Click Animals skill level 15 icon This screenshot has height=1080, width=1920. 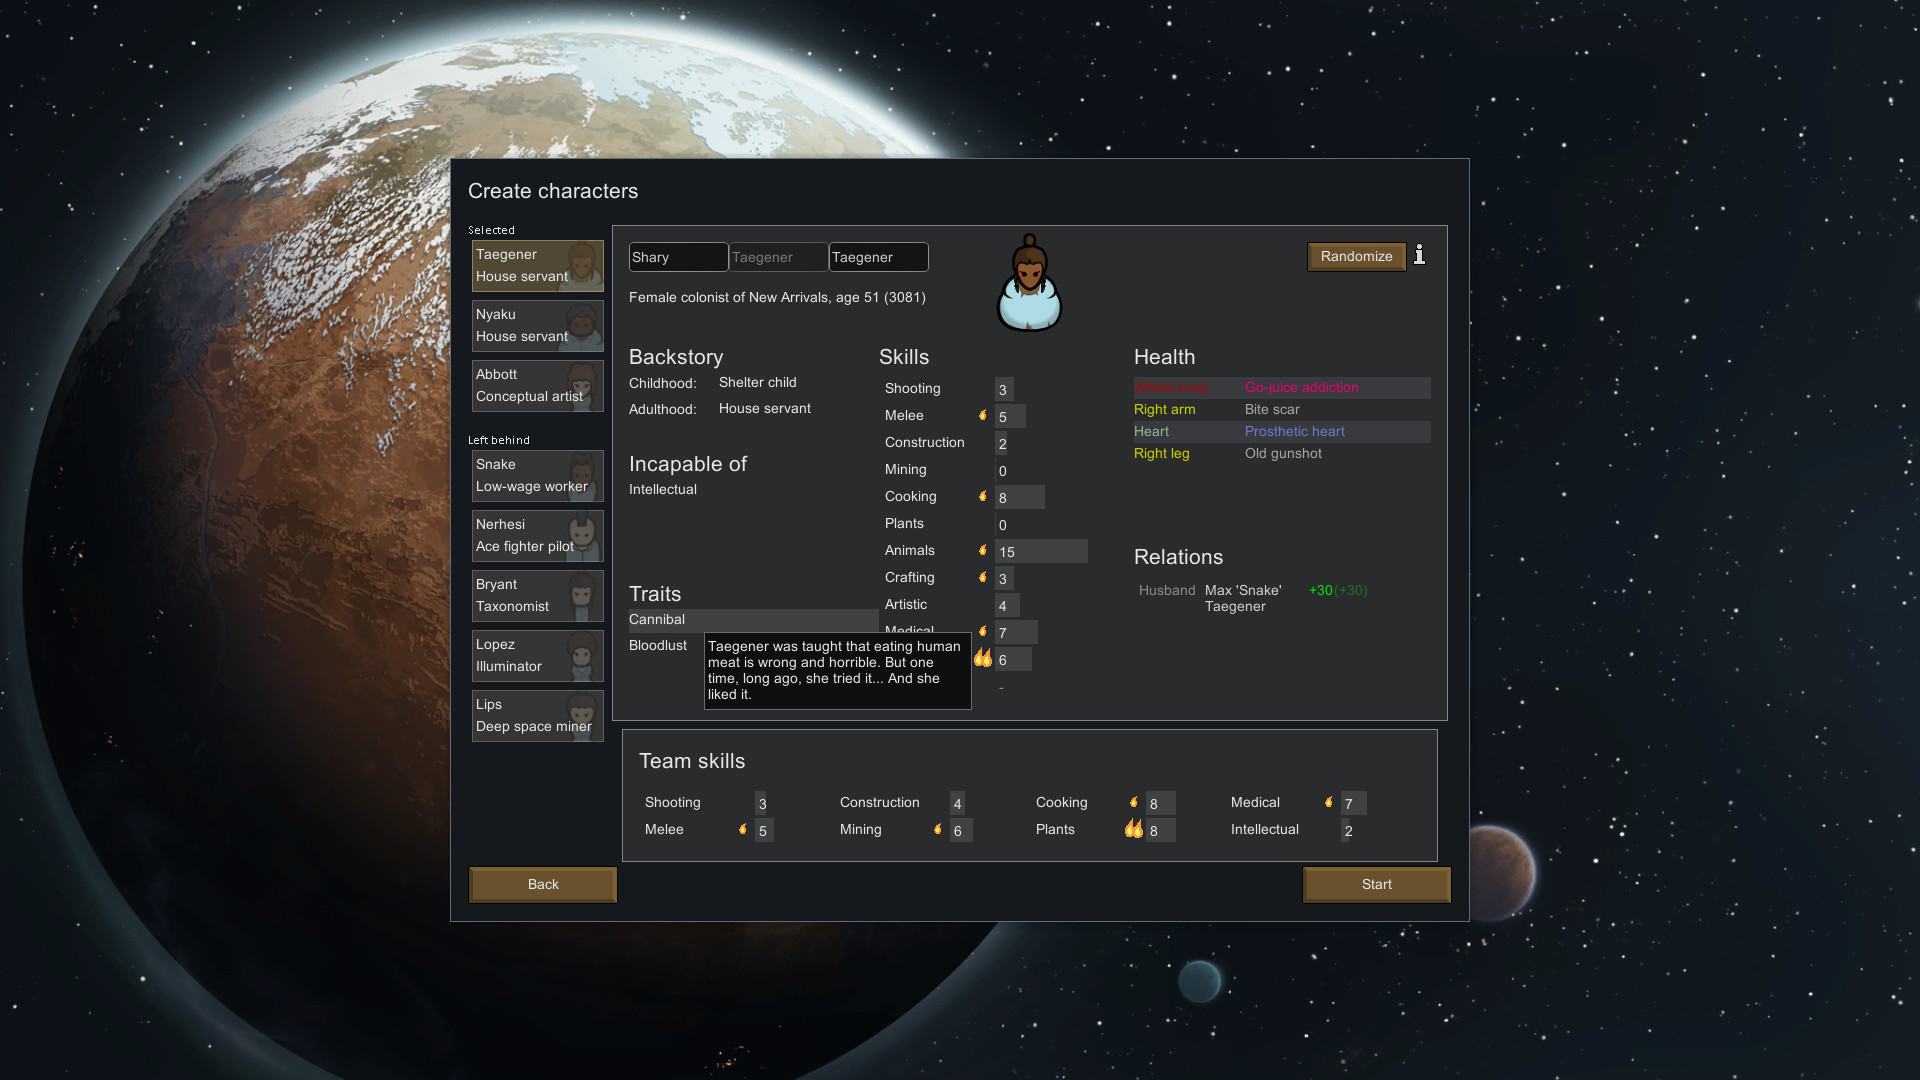[x=984, y=550]
